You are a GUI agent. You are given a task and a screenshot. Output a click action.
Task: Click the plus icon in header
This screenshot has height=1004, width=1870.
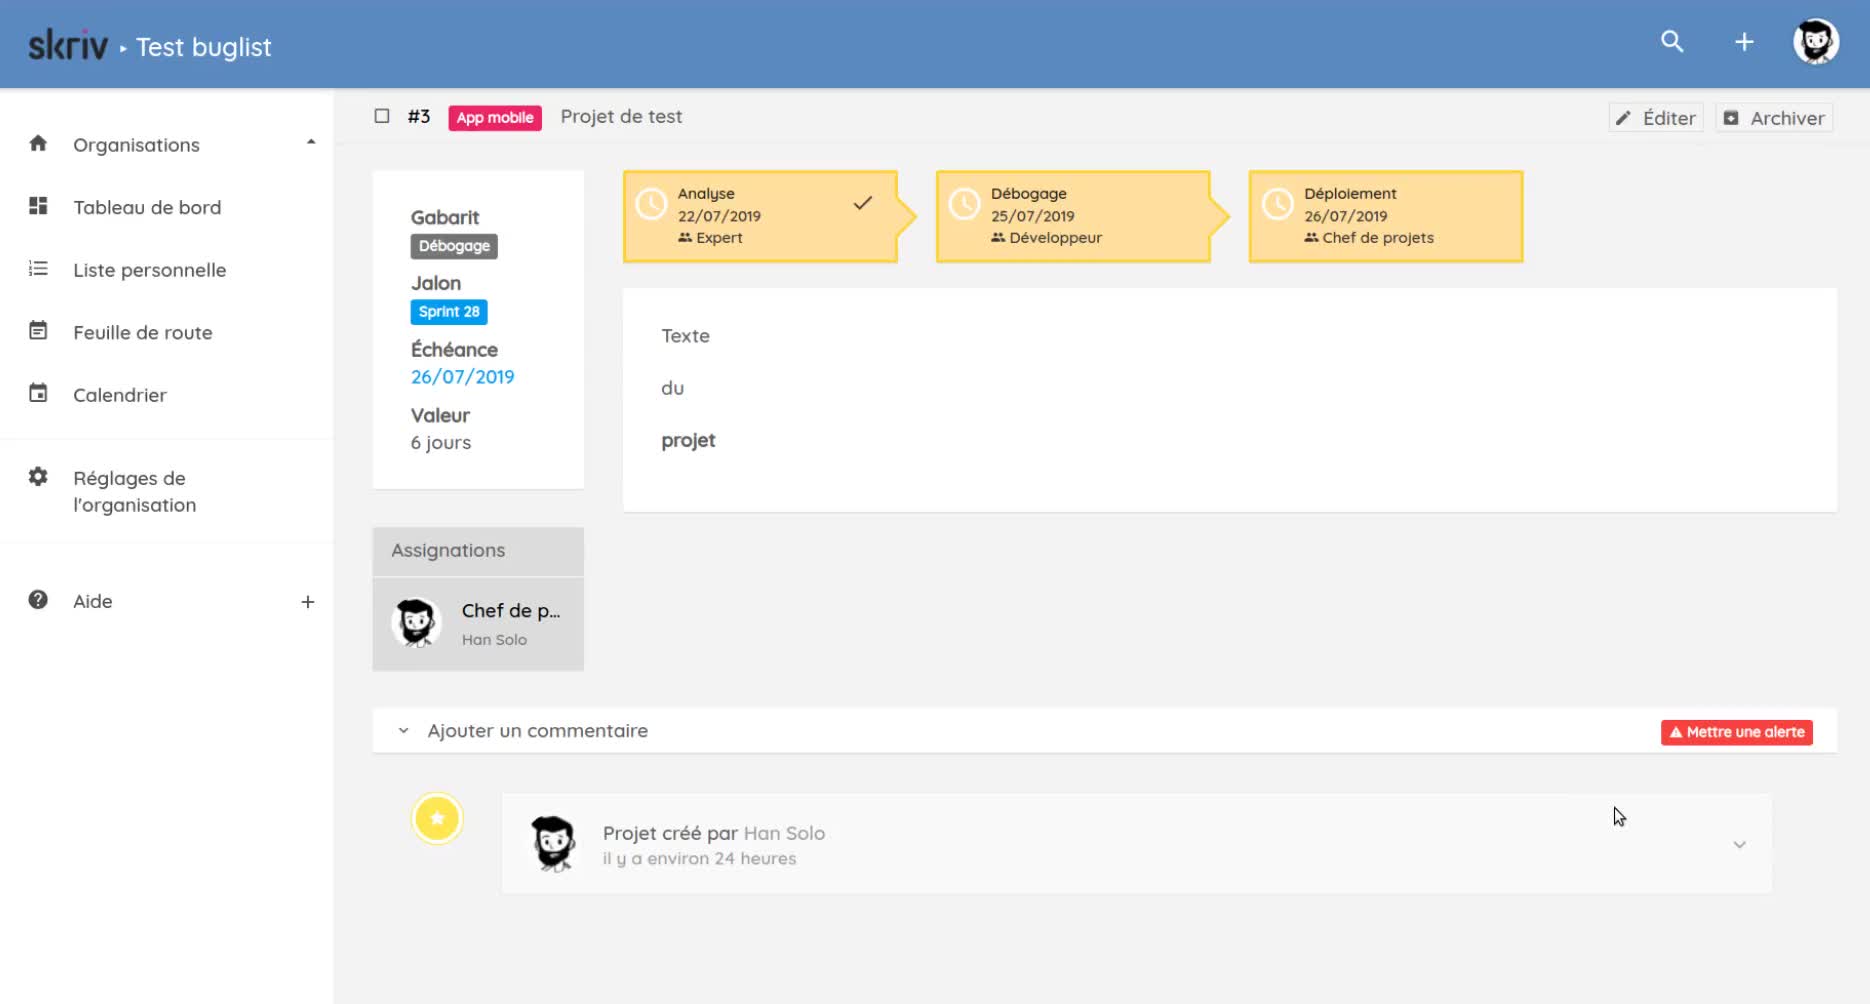coord(1744,42)
